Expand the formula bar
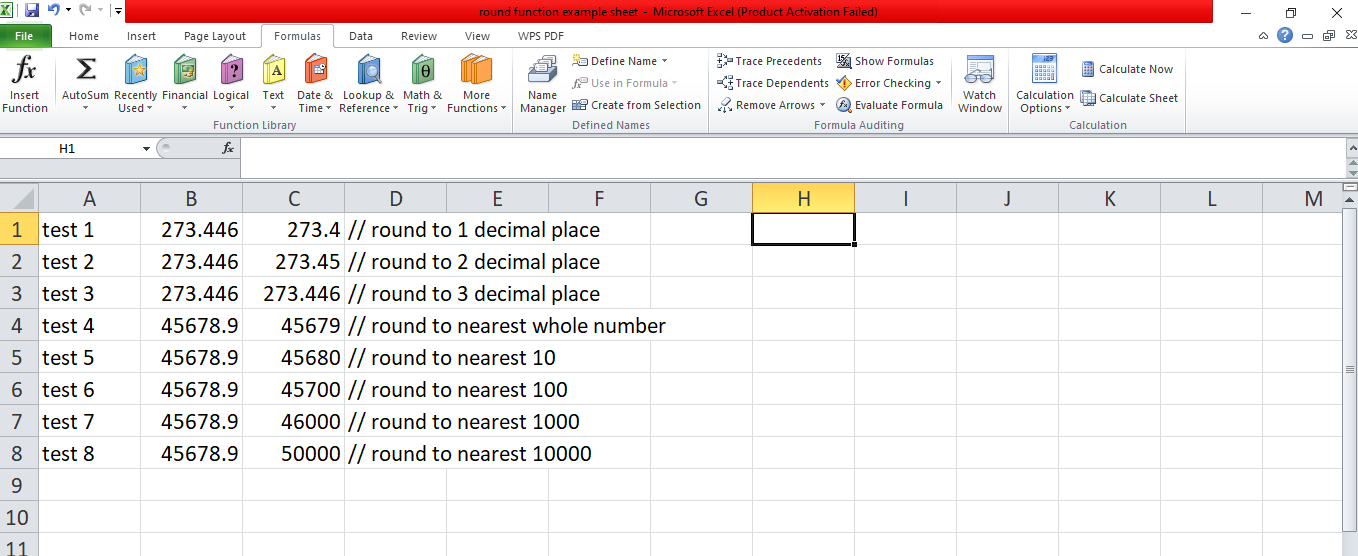 coord(1350,148)
